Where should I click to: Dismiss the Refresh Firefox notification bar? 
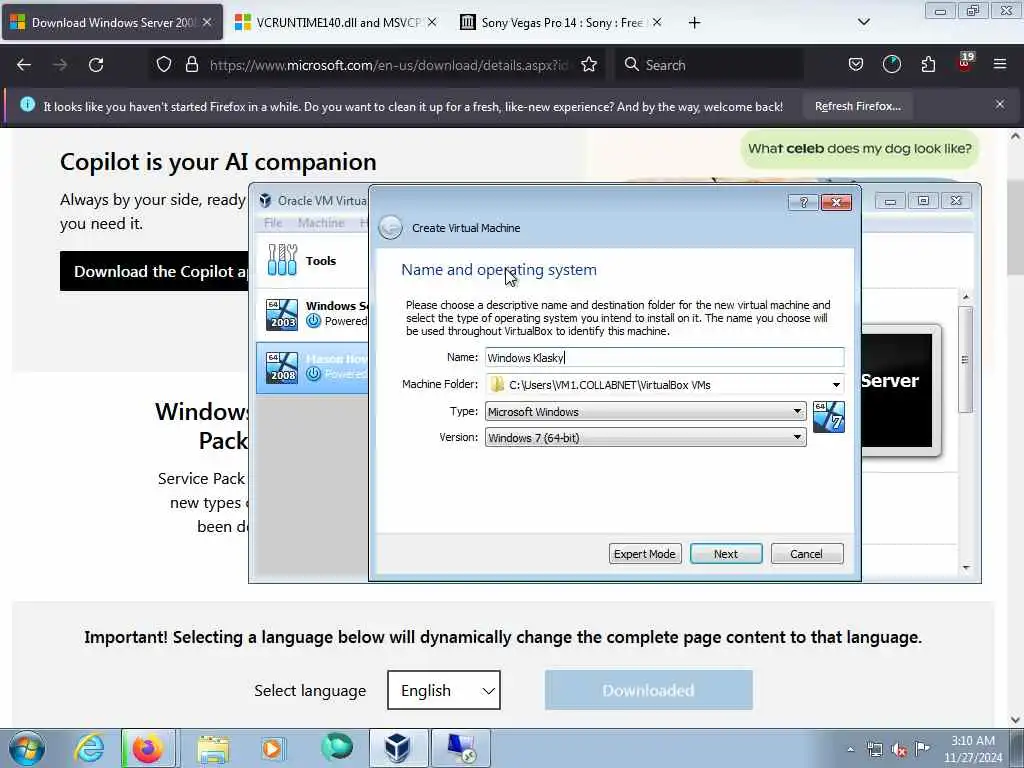1000,104
